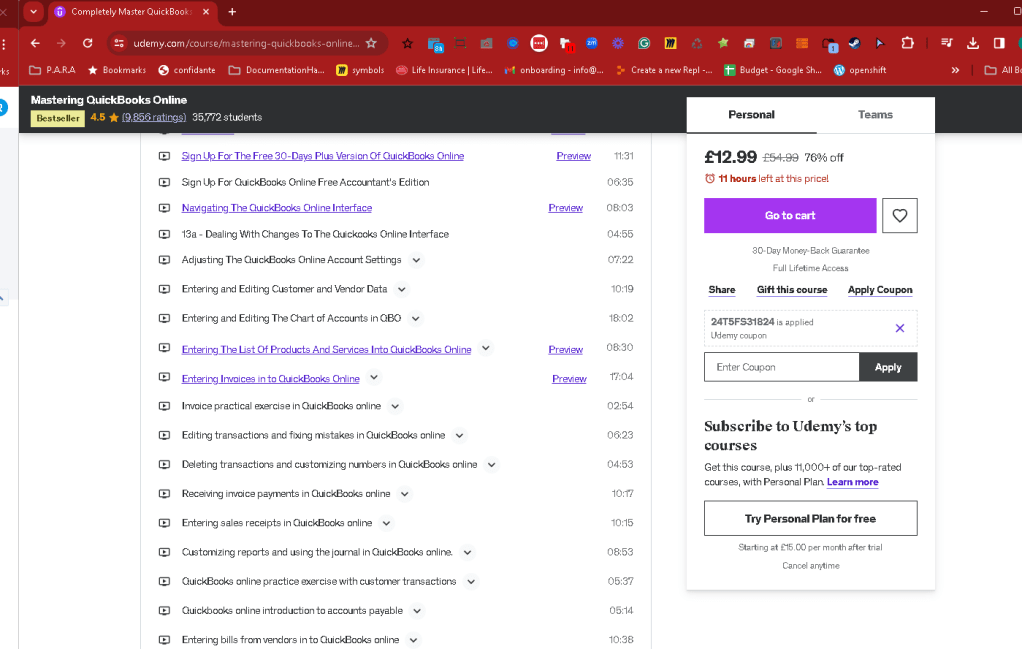Expand introduction to accounts payable lecture

tap(417, 611)
